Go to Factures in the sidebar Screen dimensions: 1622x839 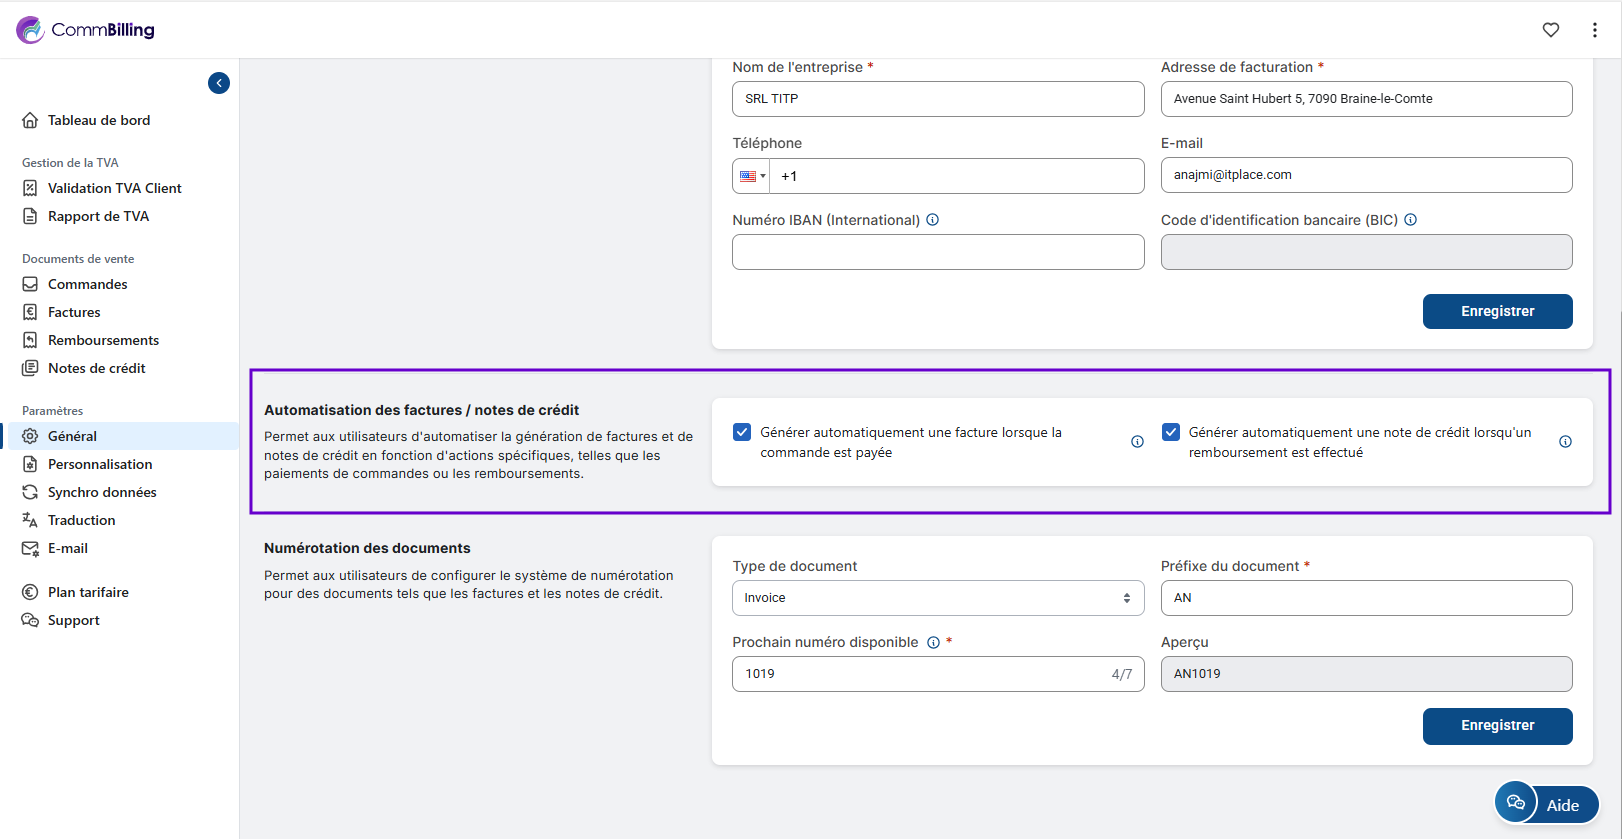point(74,312)
